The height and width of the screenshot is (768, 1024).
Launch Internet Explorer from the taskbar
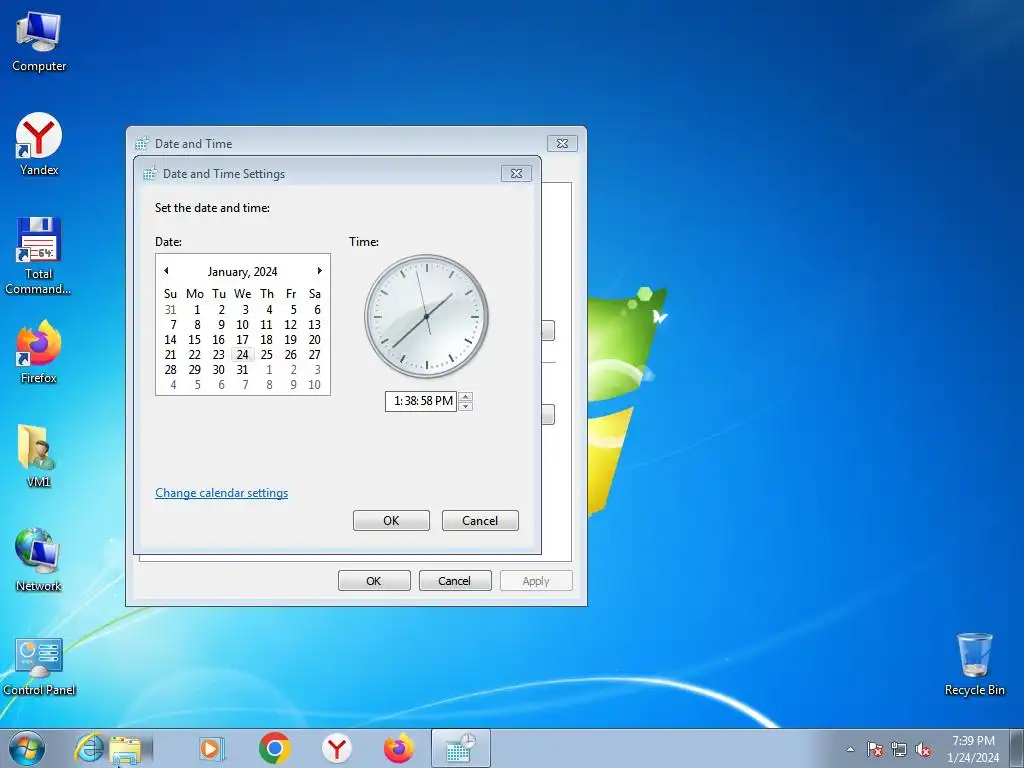(x=89, y=748)
